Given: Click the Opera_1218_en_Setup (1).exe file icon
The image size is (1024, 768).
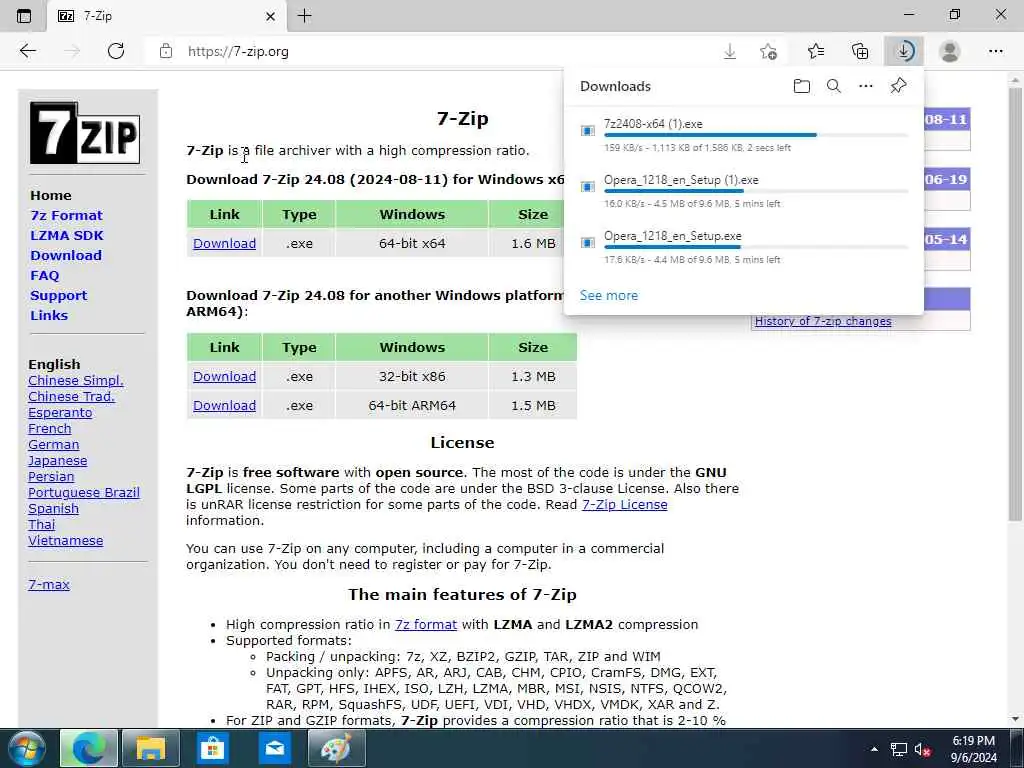Looking at the screenshot, I should [588, 187].
